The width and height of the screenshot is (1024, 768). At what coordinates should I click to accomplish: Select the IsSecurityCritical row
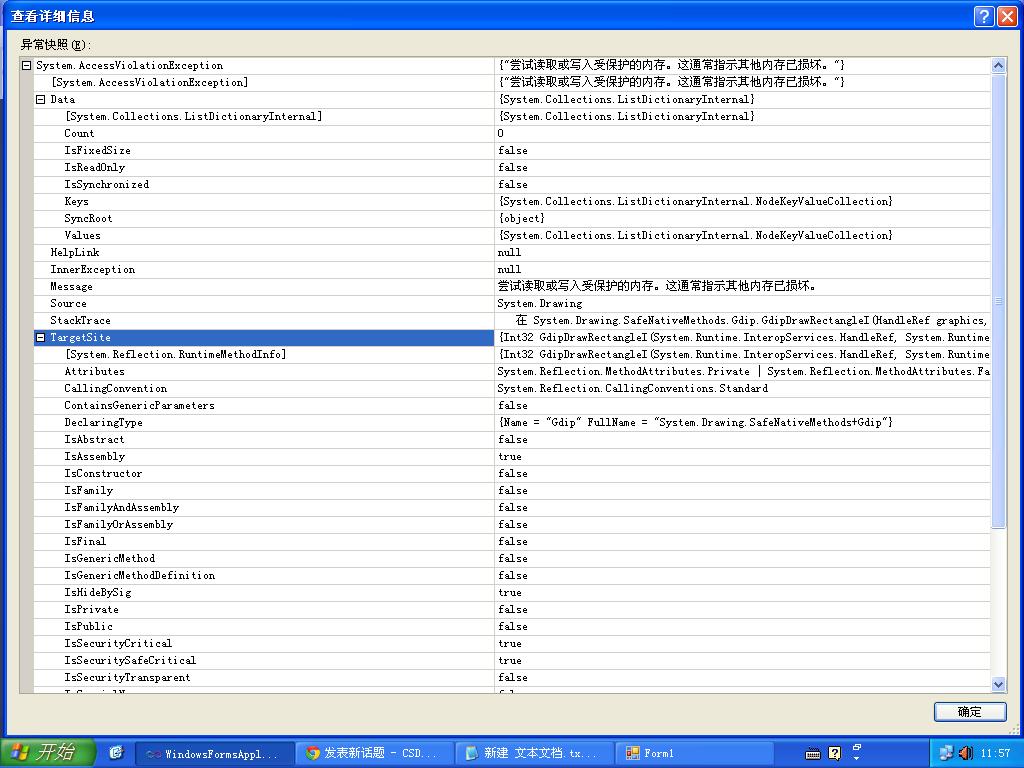(x=512, y=643)
